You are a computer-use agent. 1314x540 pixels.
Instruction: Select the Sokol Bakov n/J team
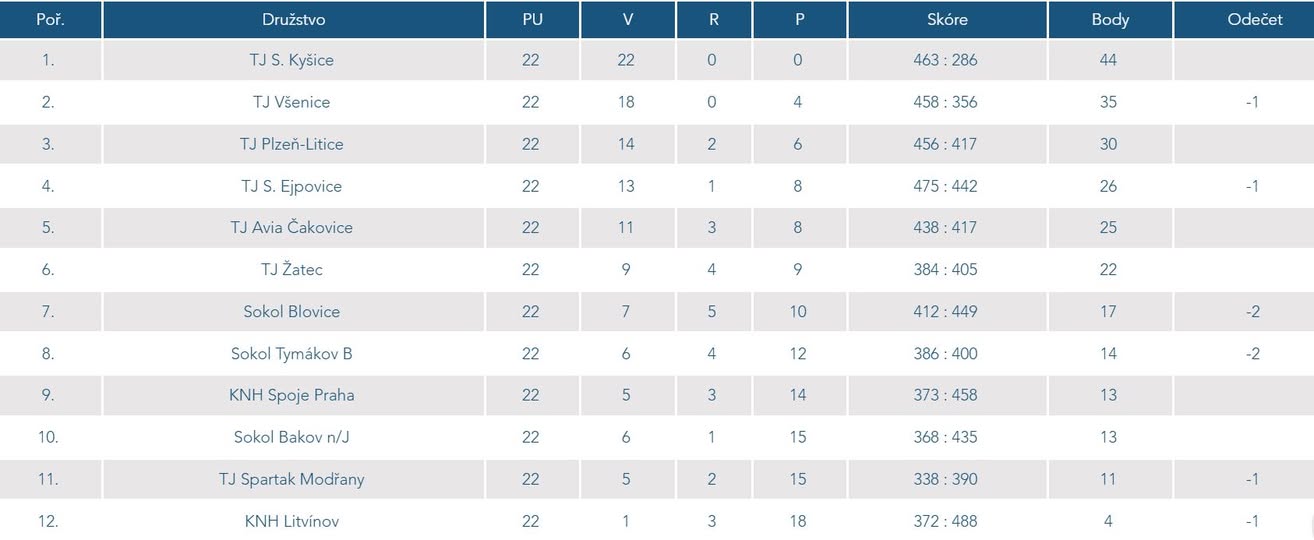pyautogui.click(x=292, y=438)
